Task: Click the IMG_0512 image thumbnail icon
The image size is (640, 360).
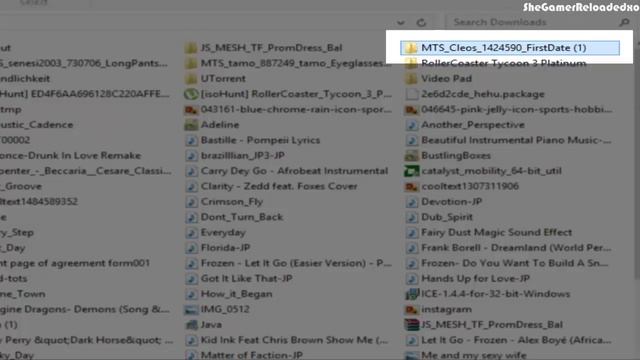Action: [x=191, y=309]
